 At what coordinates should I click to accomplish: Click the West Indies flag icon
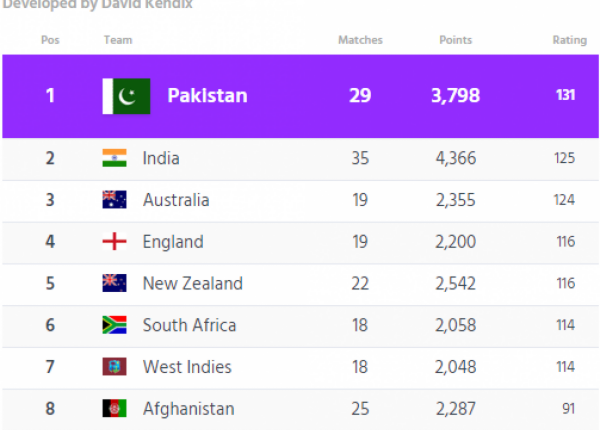pyautogui.click(x=114, y=367)
